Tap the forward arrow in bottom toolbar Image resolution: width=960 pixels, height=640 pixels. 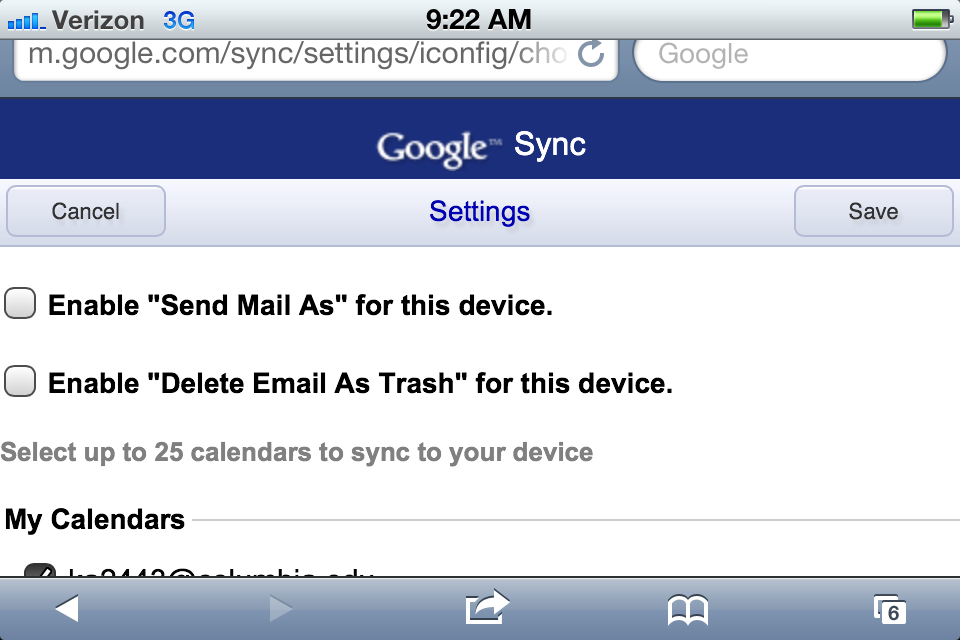[280, 609]
